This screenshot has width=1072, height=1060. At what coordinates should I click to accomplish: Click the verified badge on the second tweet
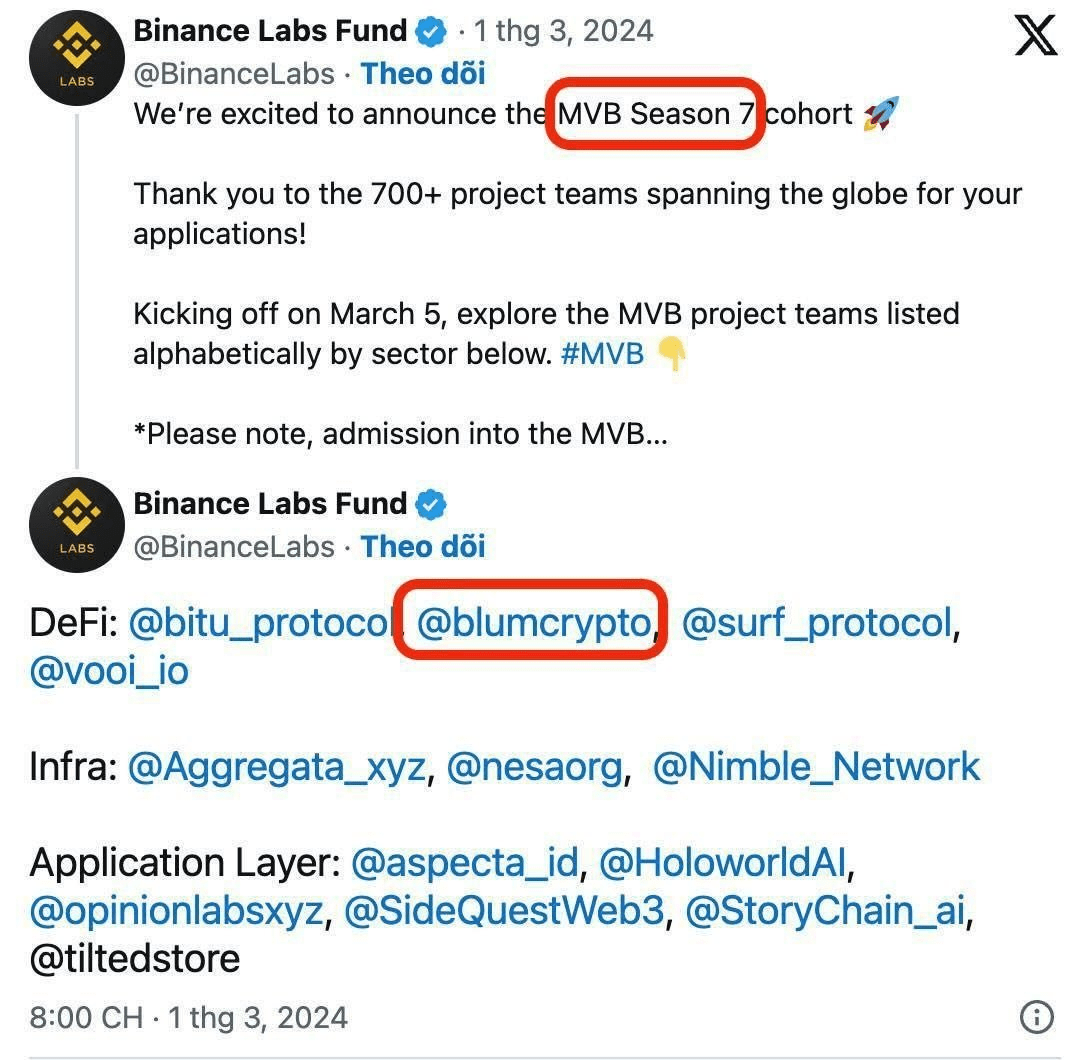click(x=431, y=504)
